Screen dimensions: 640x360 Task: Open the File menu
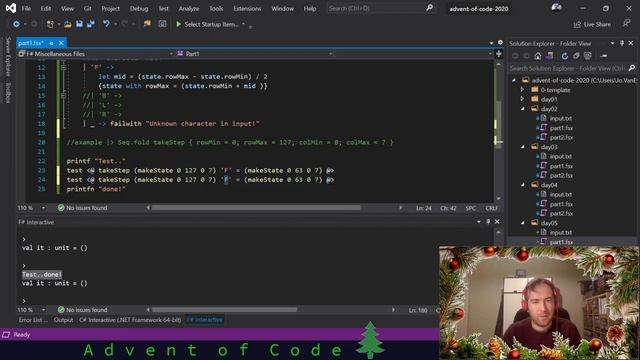click(26, 8)
